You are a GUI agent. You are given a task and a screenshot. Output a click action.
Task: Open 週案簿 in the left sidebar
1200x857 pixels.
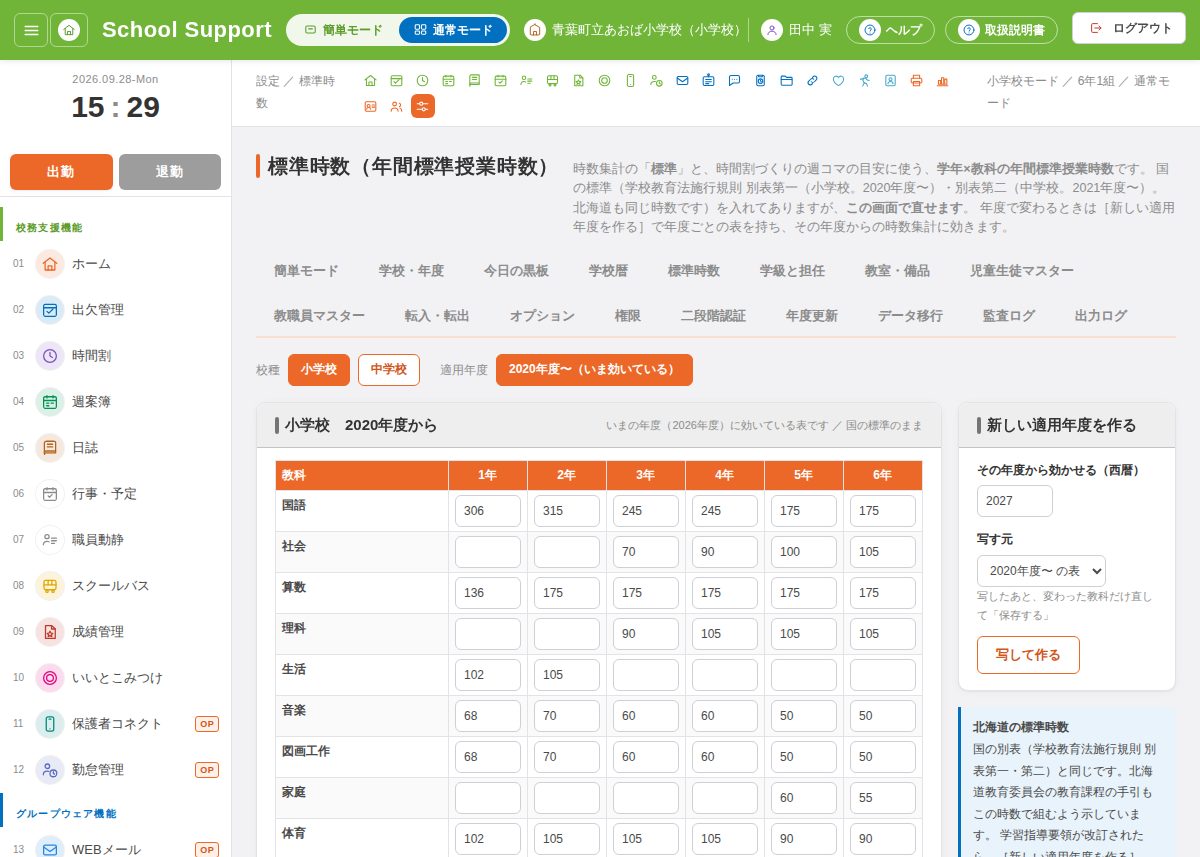[x=116, y=402]
